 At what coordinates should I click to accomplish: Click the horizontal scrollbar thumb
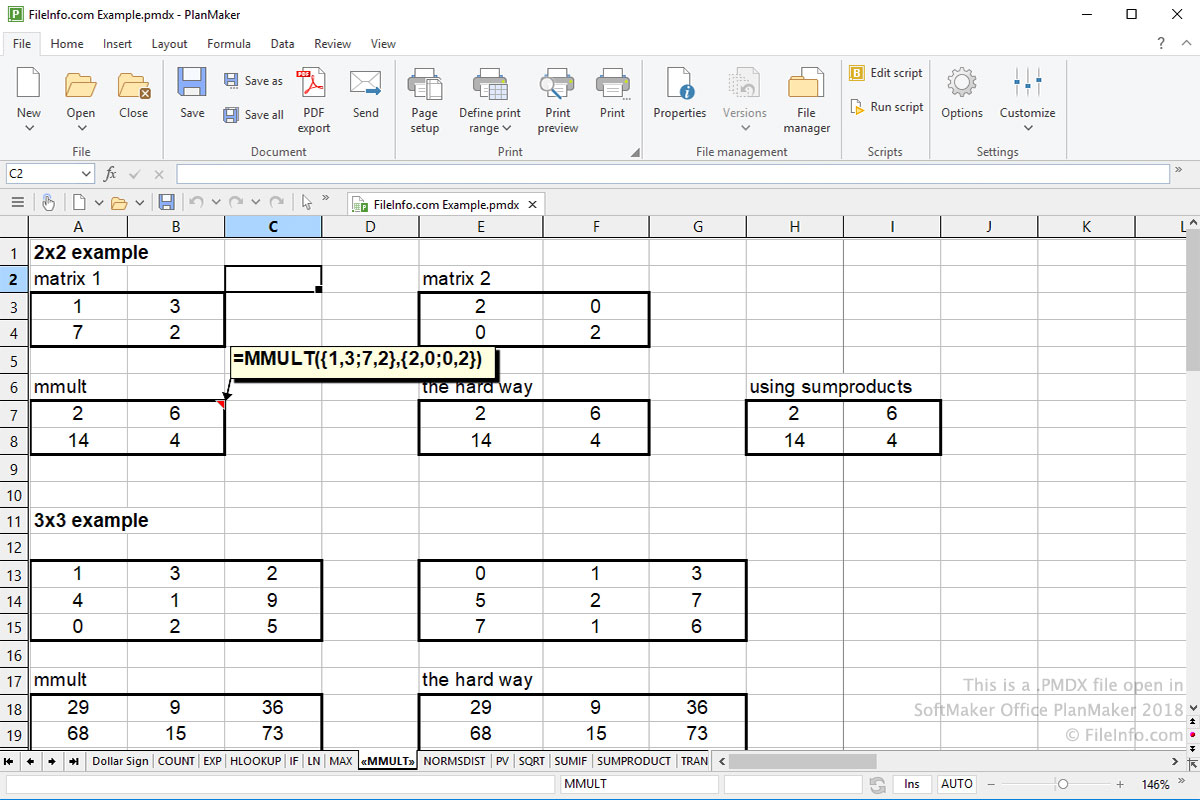[803, 761]
